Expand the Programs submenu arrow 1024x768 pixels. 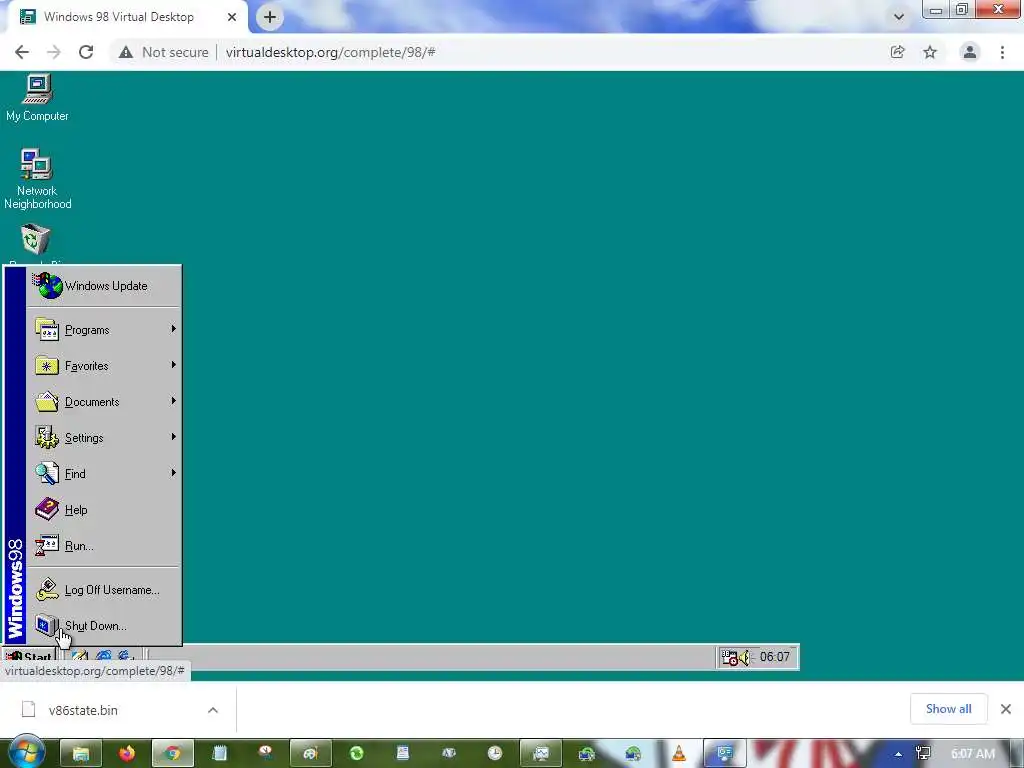click(173, 328)
